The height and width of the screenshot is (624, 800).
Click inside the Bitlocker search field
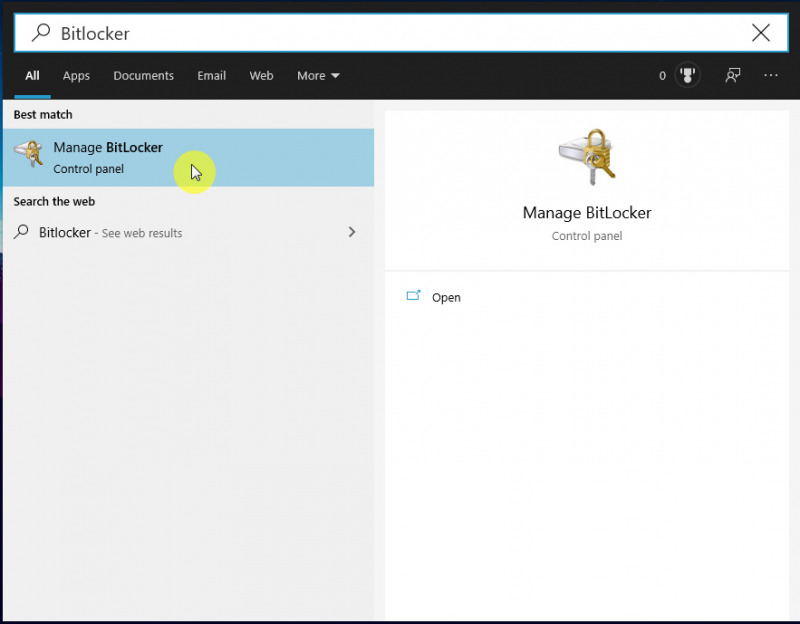coord(400,33)
